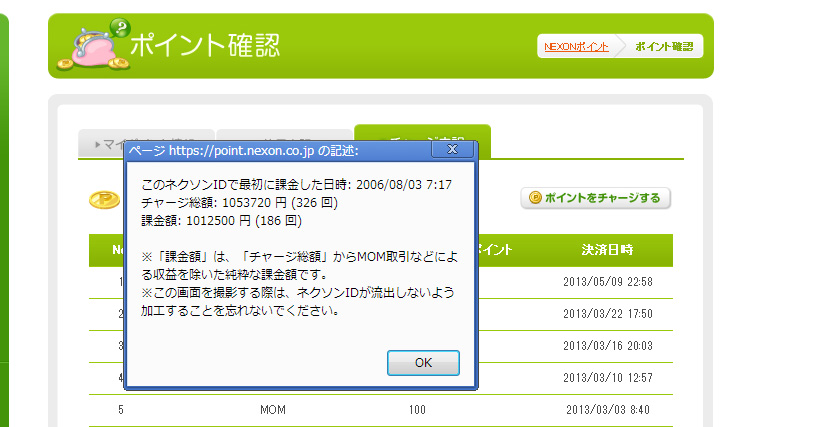Select the ポイント確認 breadcrumb item
The width and height of the screenshot is (829, 427).
click(664, 47)
